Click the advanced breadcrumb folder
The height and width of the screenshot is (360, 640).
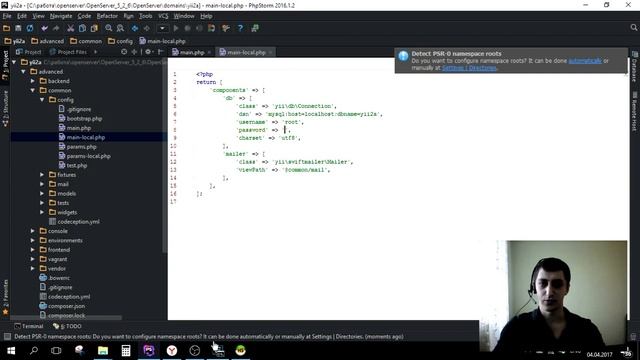tap(48, 41)
